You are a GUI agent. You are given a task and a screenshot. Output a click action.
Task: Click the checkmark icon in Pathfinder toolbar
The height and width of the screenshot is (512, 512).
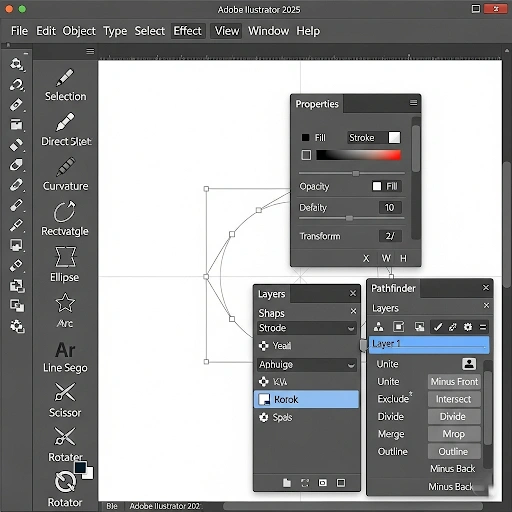point(438,327)
